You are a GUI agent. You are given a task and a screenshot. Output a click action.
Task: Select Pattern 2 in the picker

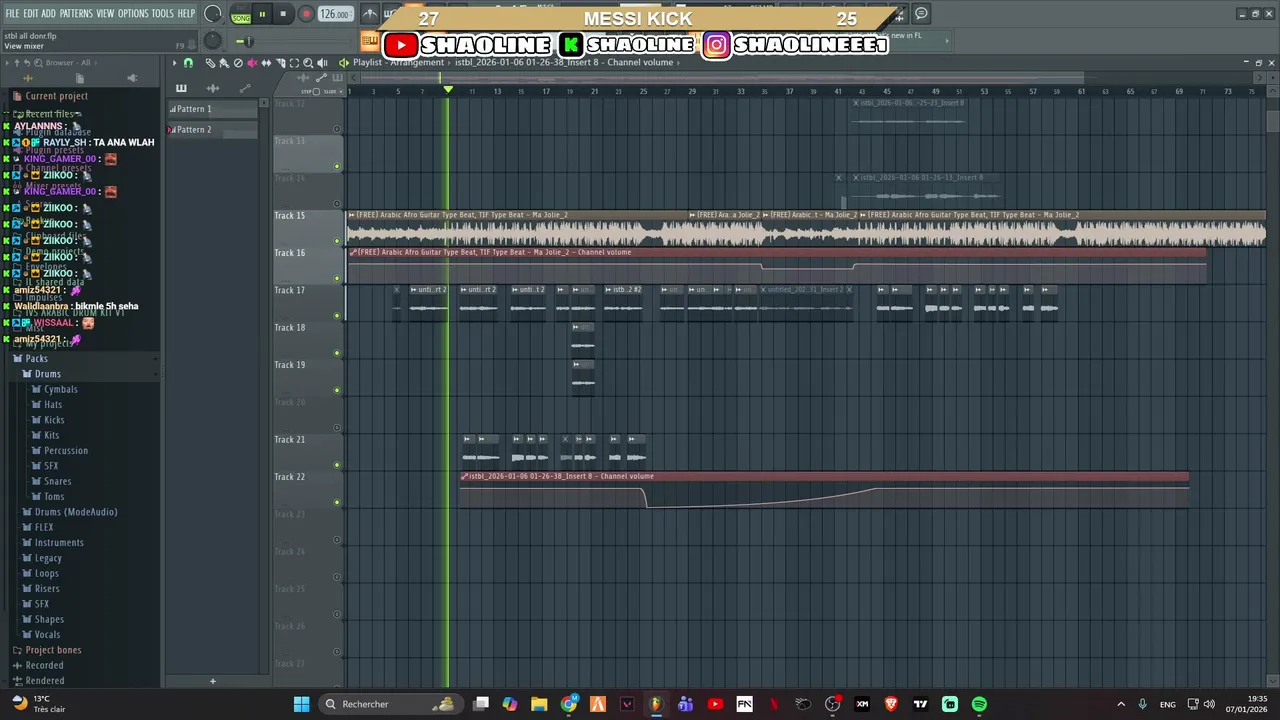point(212,130)
